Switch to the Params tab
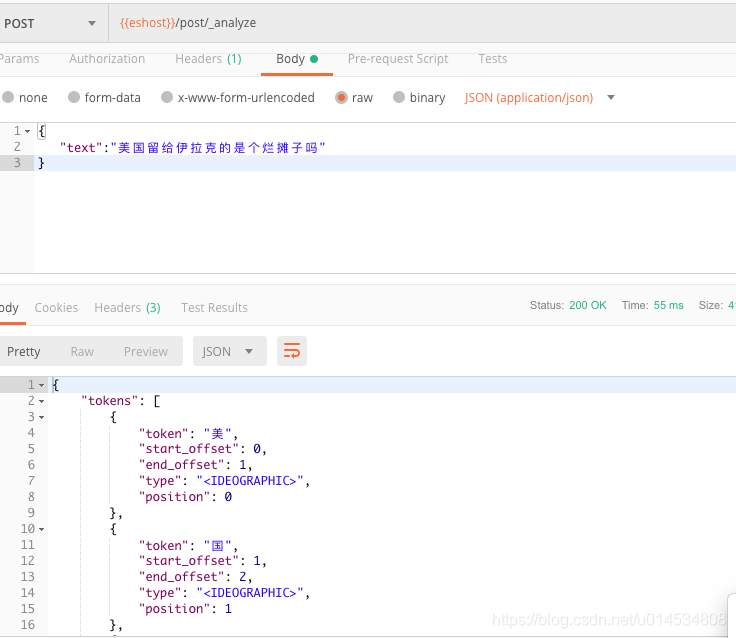This screenshot has height=638, width=736. click(x=19, y=59)
